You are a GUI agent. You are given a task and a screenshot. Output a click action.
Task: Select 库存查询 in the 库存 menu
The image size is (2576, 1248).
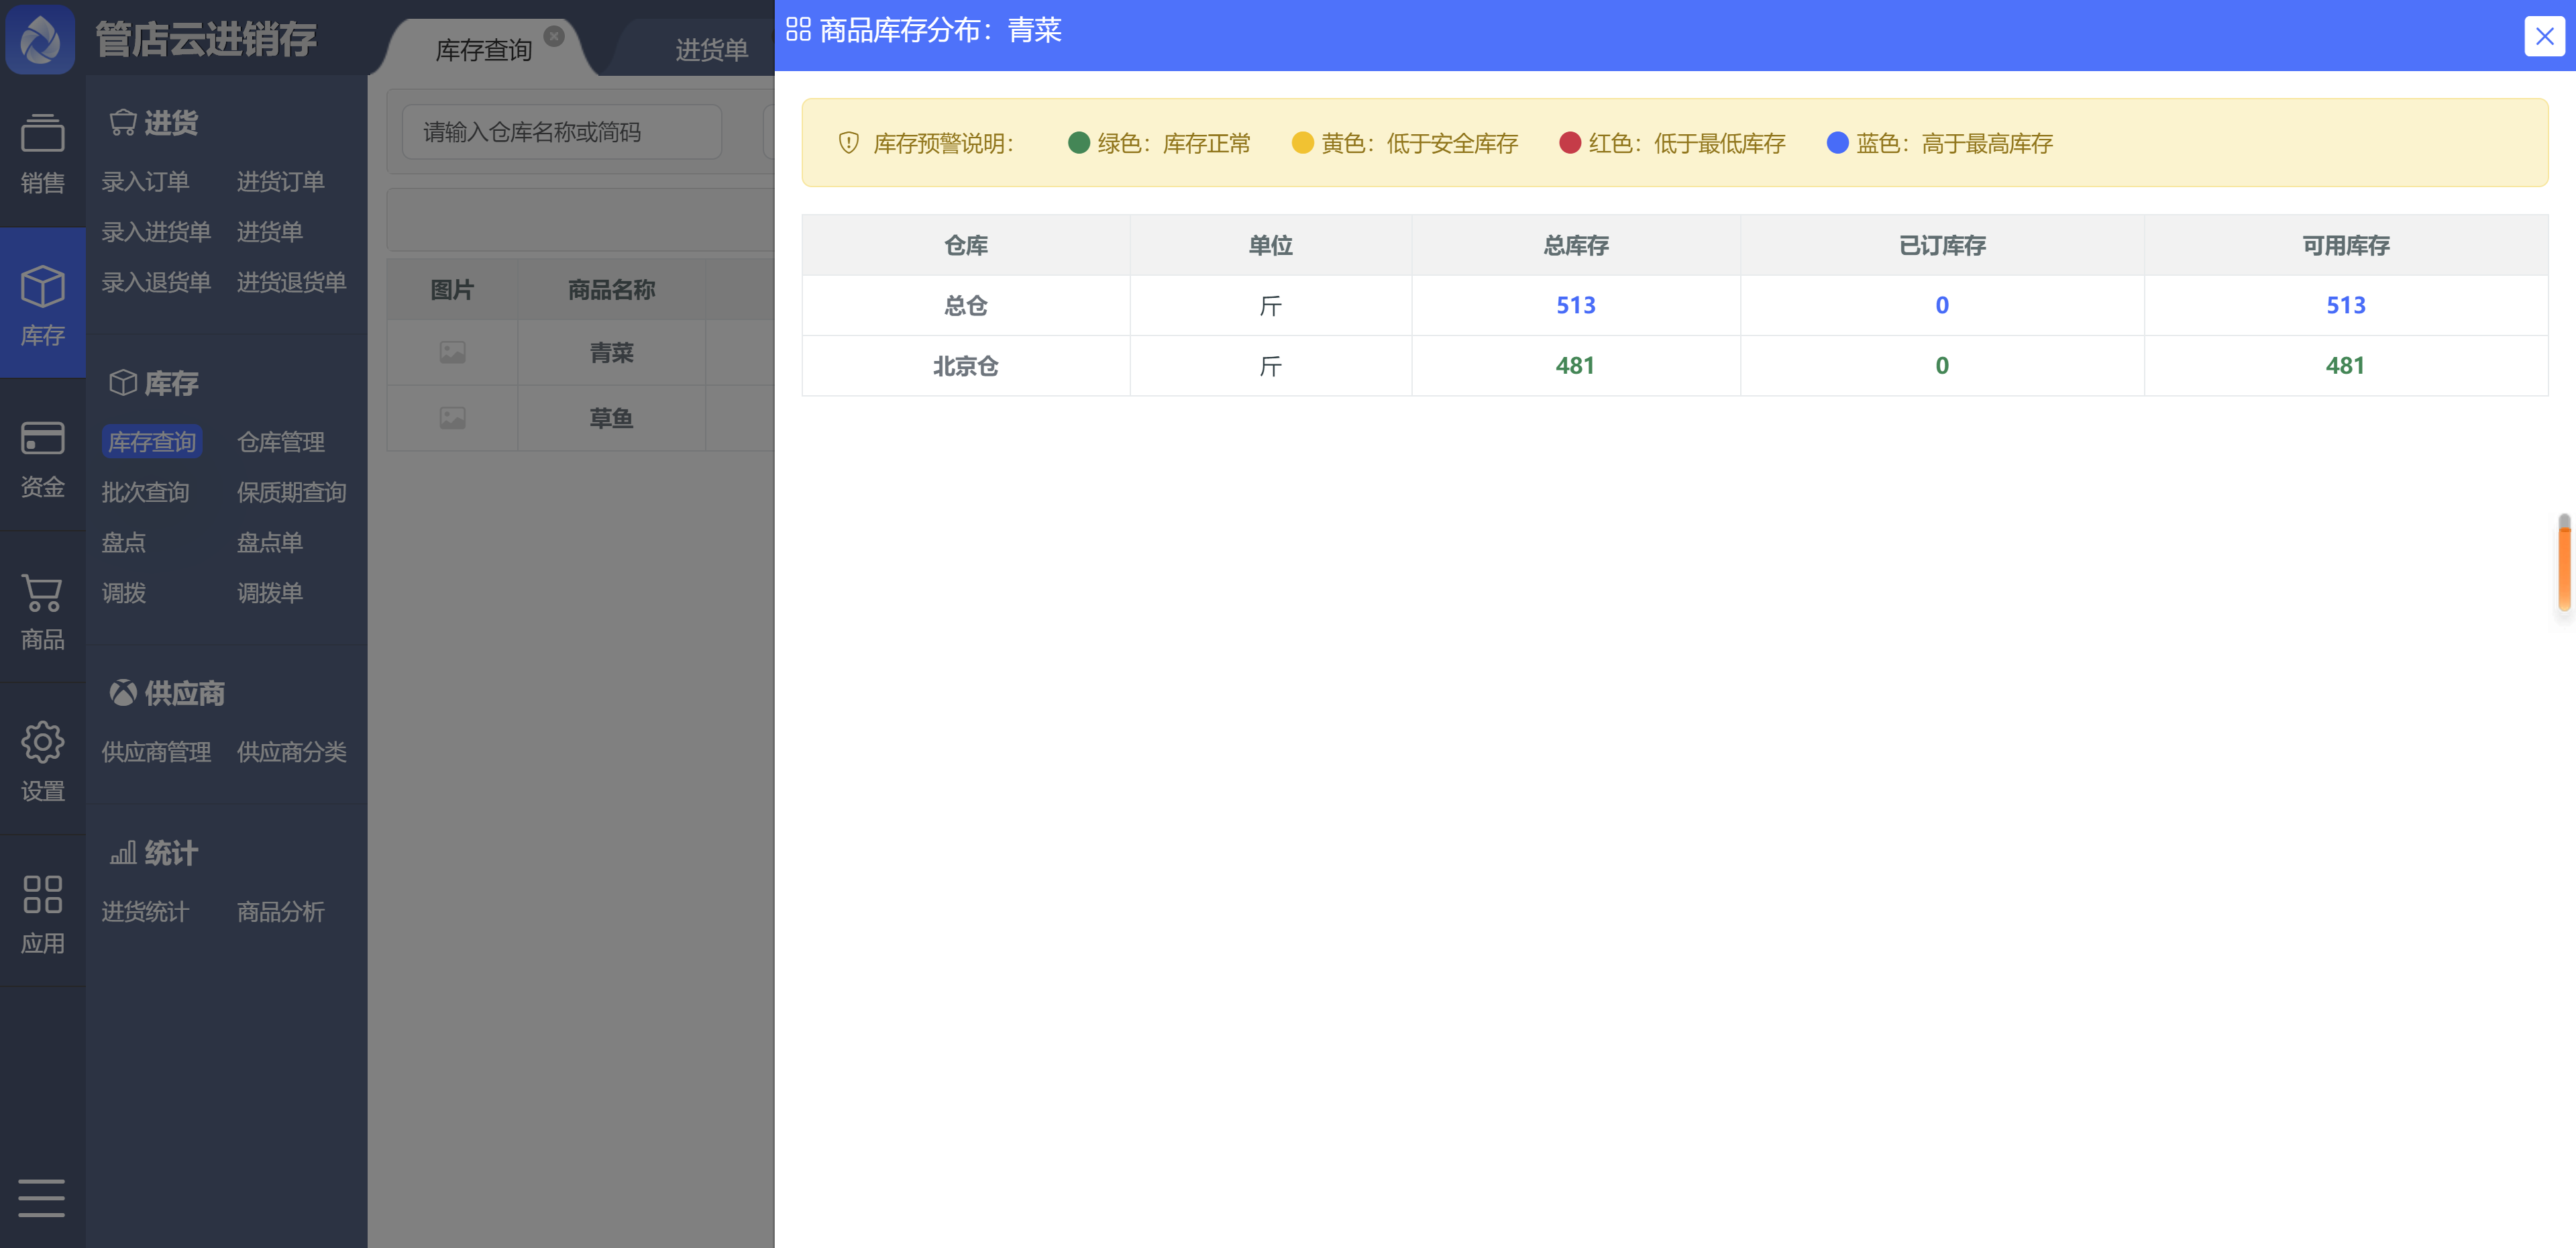[x=152, y=442]
